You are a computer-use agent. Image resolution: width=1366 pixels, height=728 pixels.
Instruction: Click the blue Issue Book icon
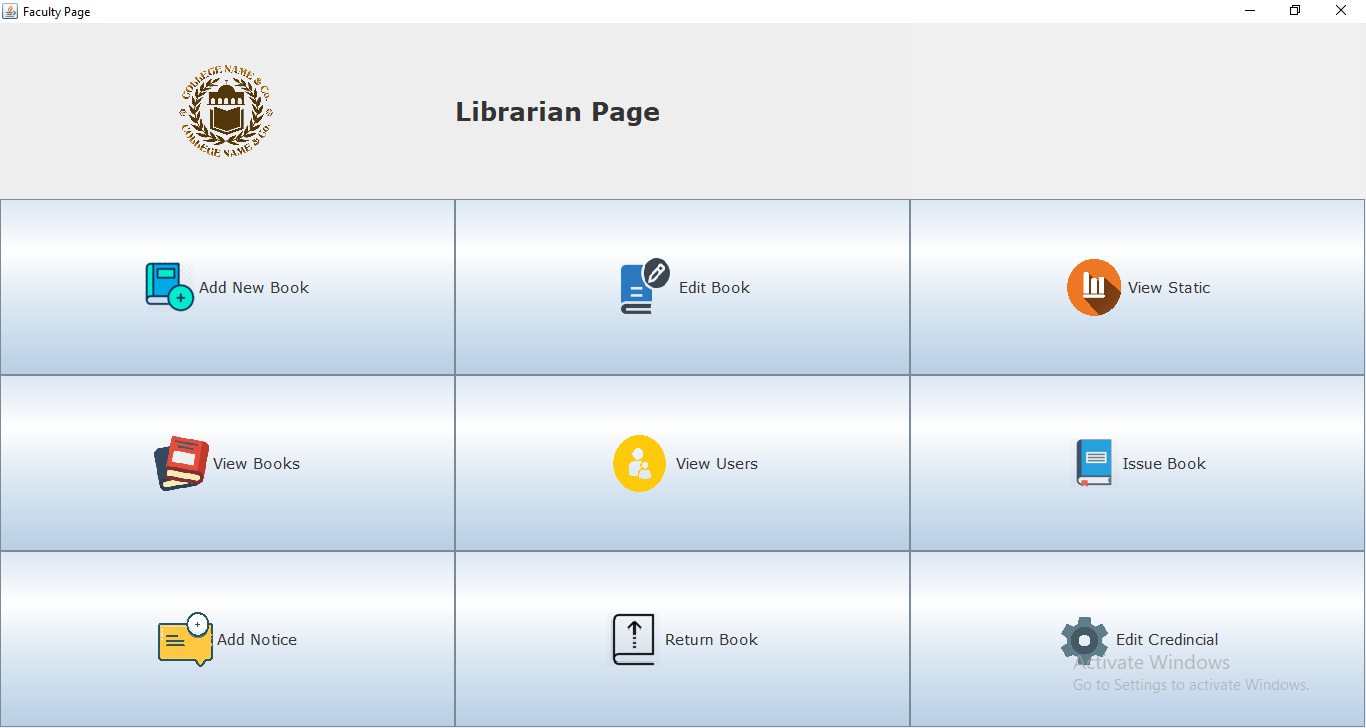[1093, 463]
